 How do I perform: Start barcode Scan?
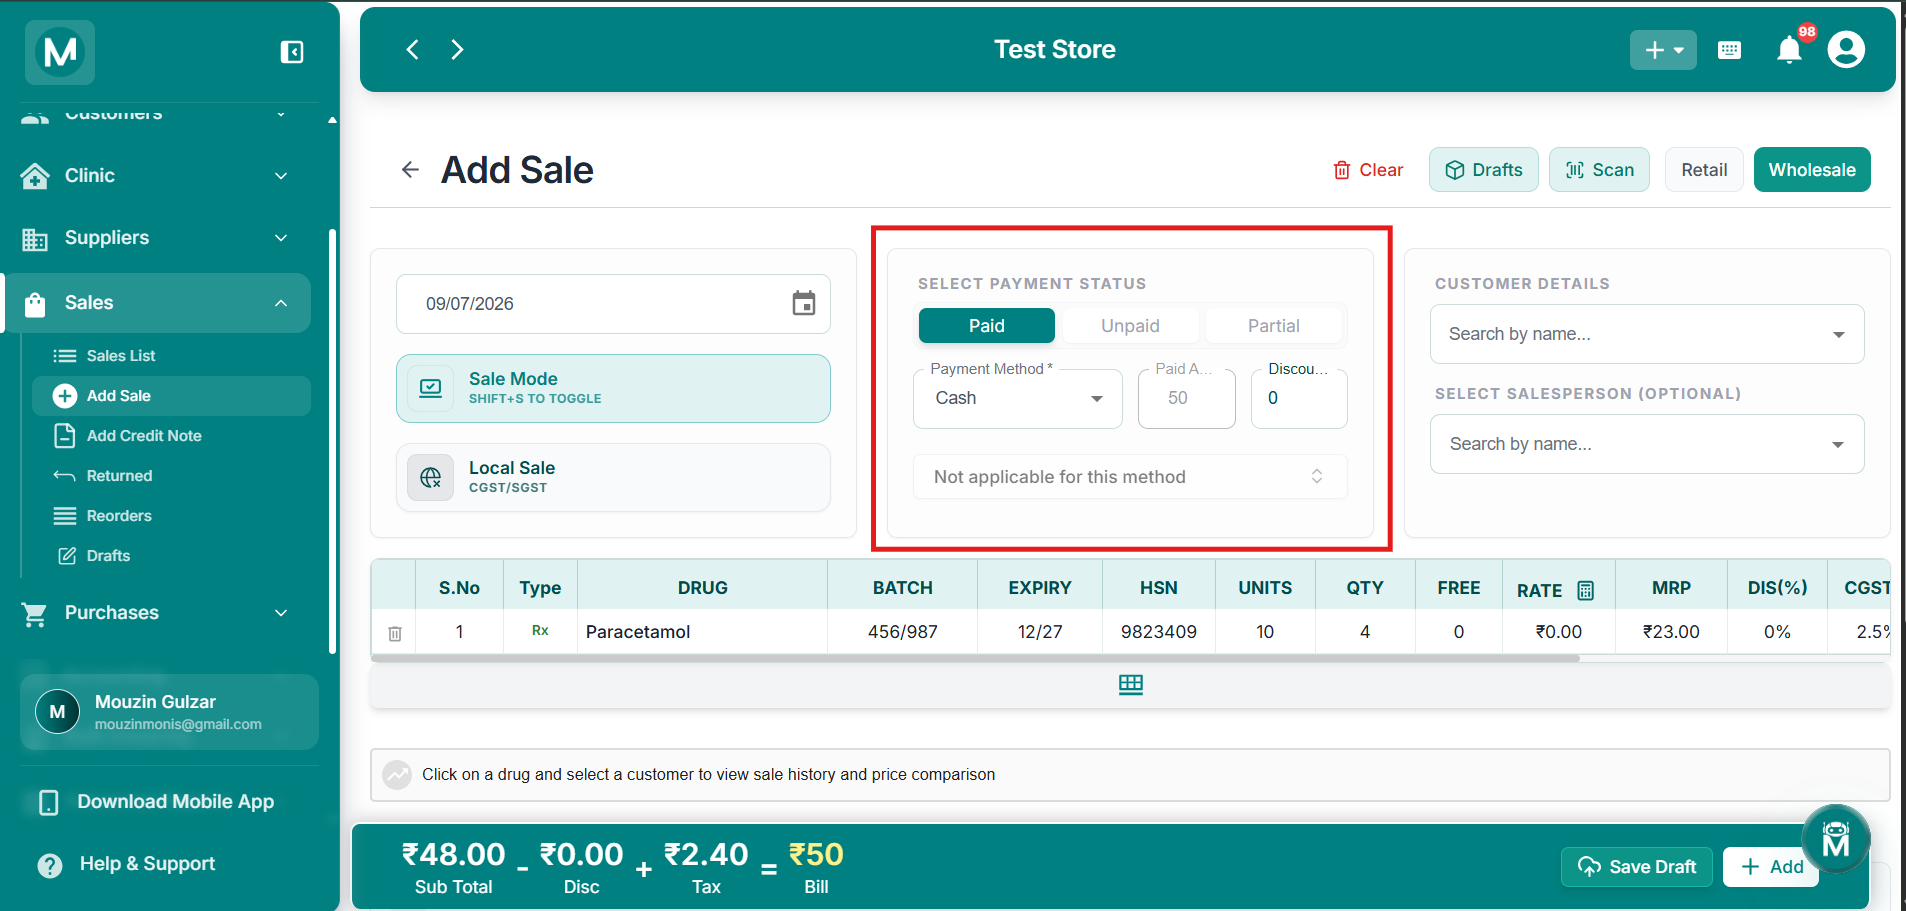tap(1599, 170)
